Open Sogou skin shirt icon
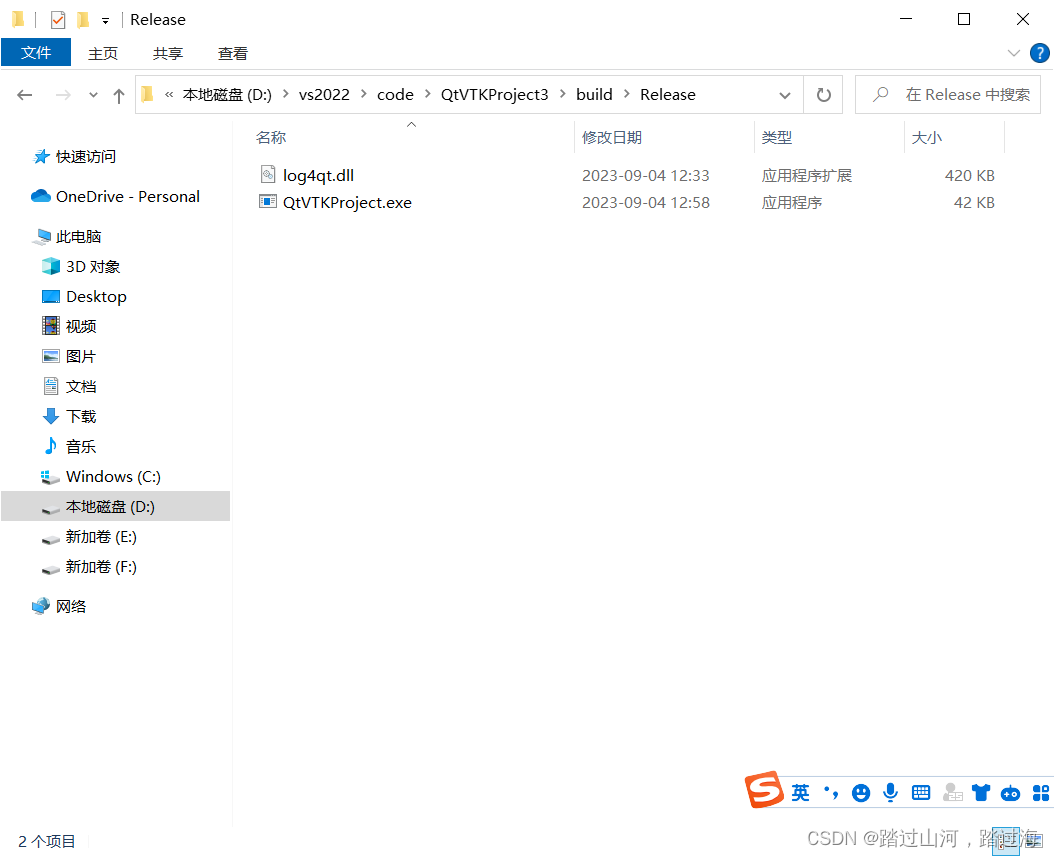Image resolution: width=1054 pixels, height=857 pixels. tap(981, 793)
